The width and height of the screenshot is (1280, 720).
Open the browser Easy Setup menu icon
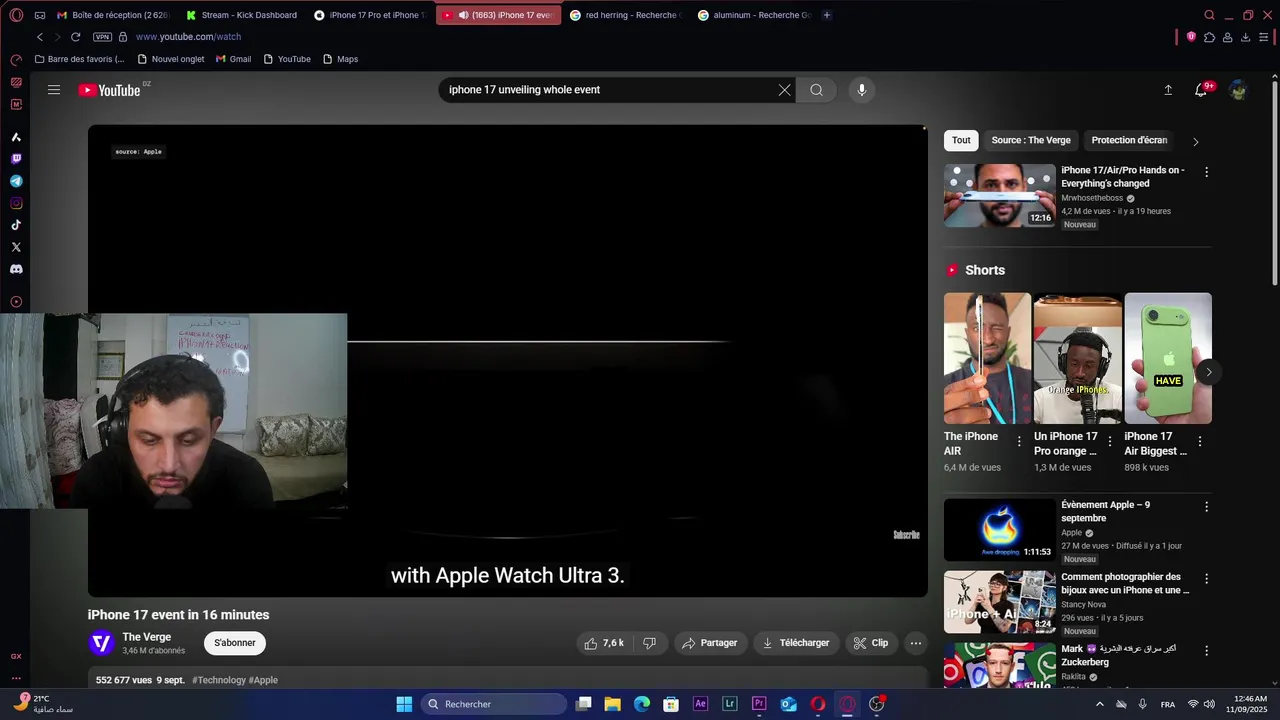(1263, 37)
